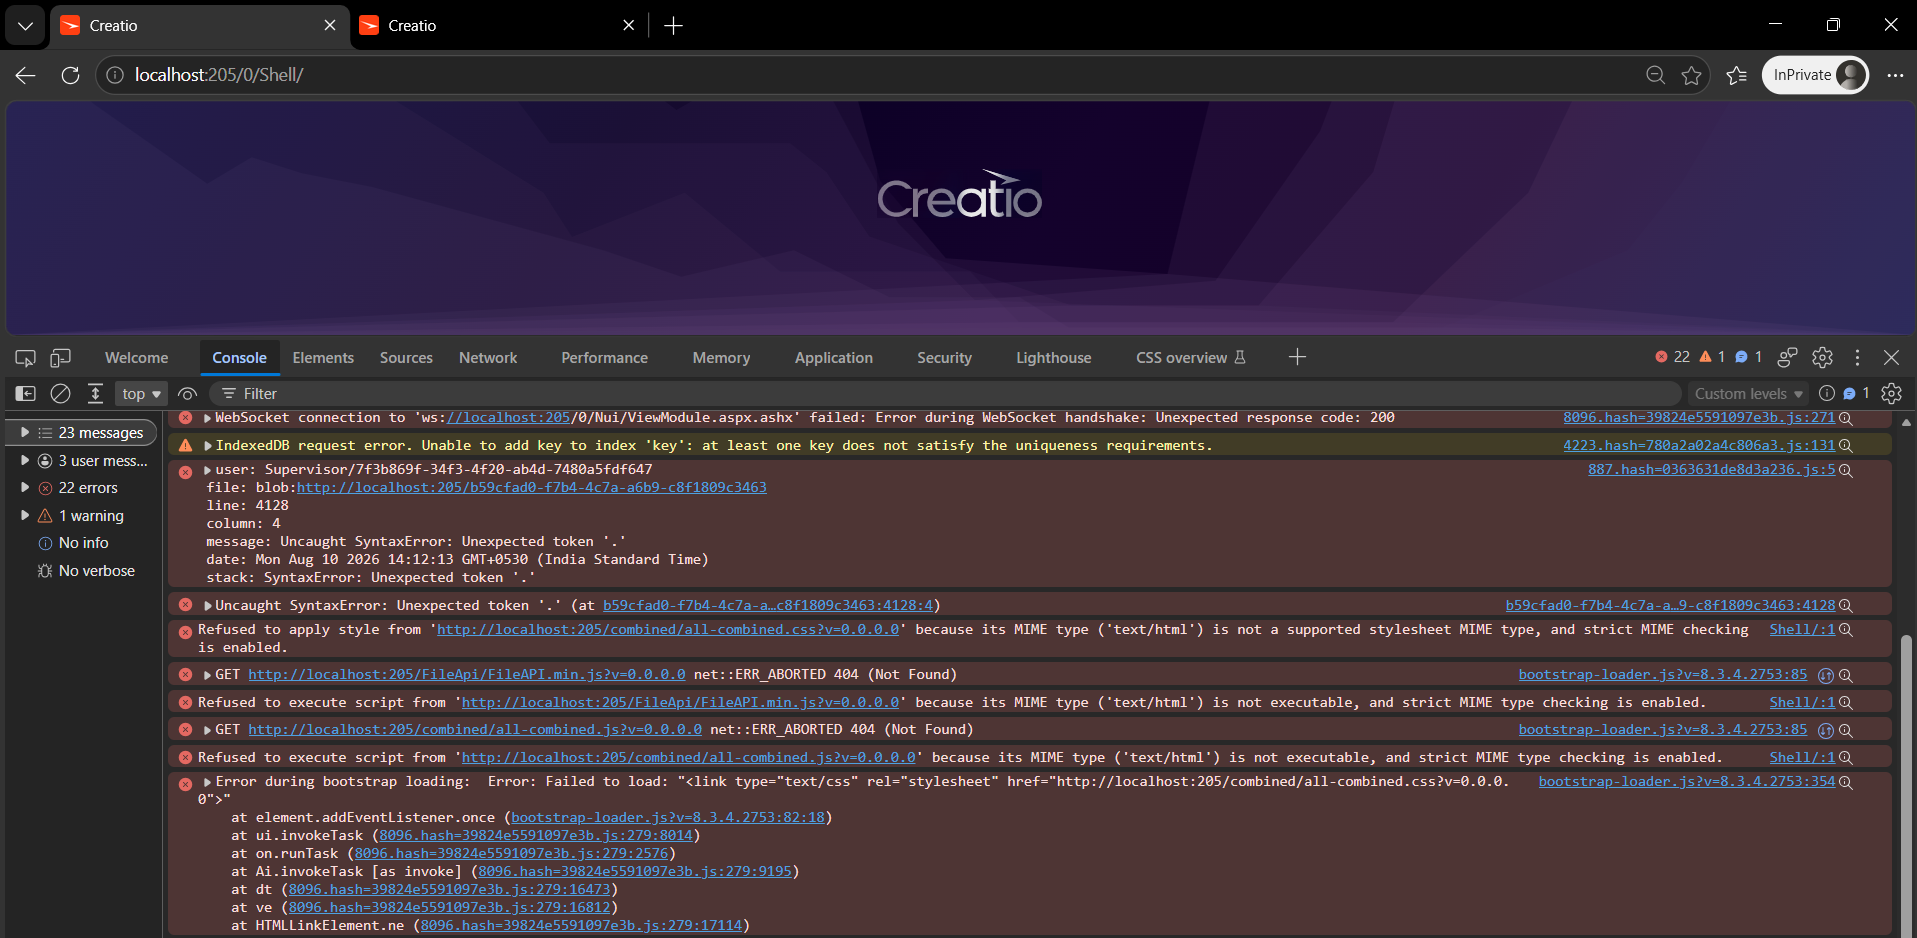This screenshot has height=938, width=1917.
Task: Expand the Uncaught SyntaxError message
Action: (207, 606)
